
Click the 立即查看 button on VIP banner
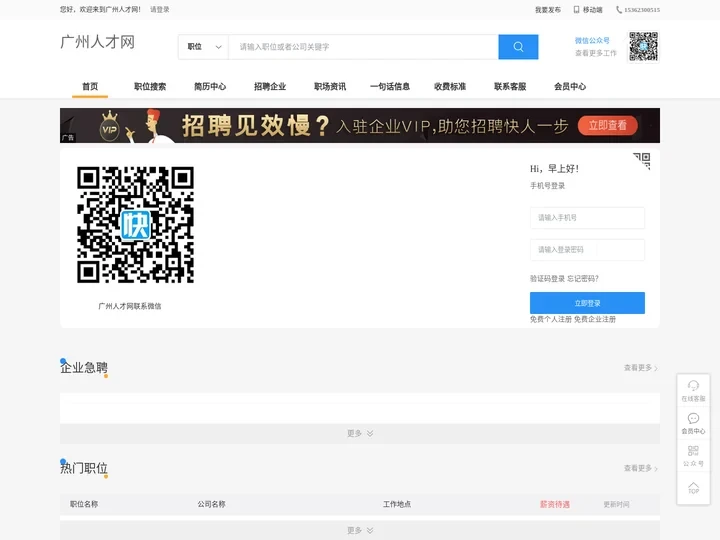click(x=608, y=125)
